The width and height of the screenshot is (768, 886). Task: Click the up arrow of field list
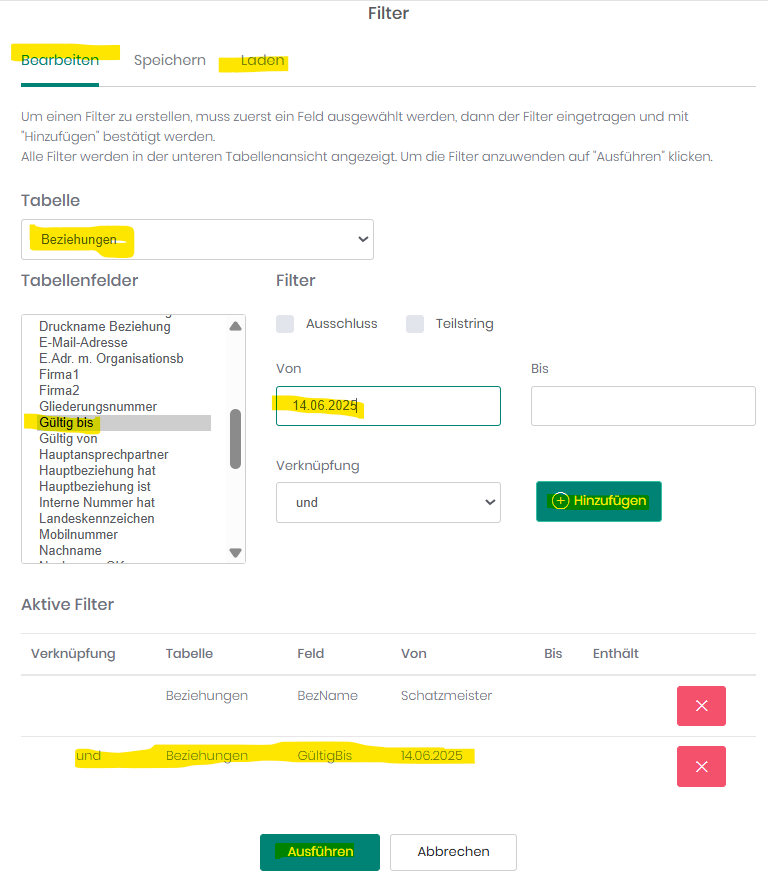coord(236,326)
